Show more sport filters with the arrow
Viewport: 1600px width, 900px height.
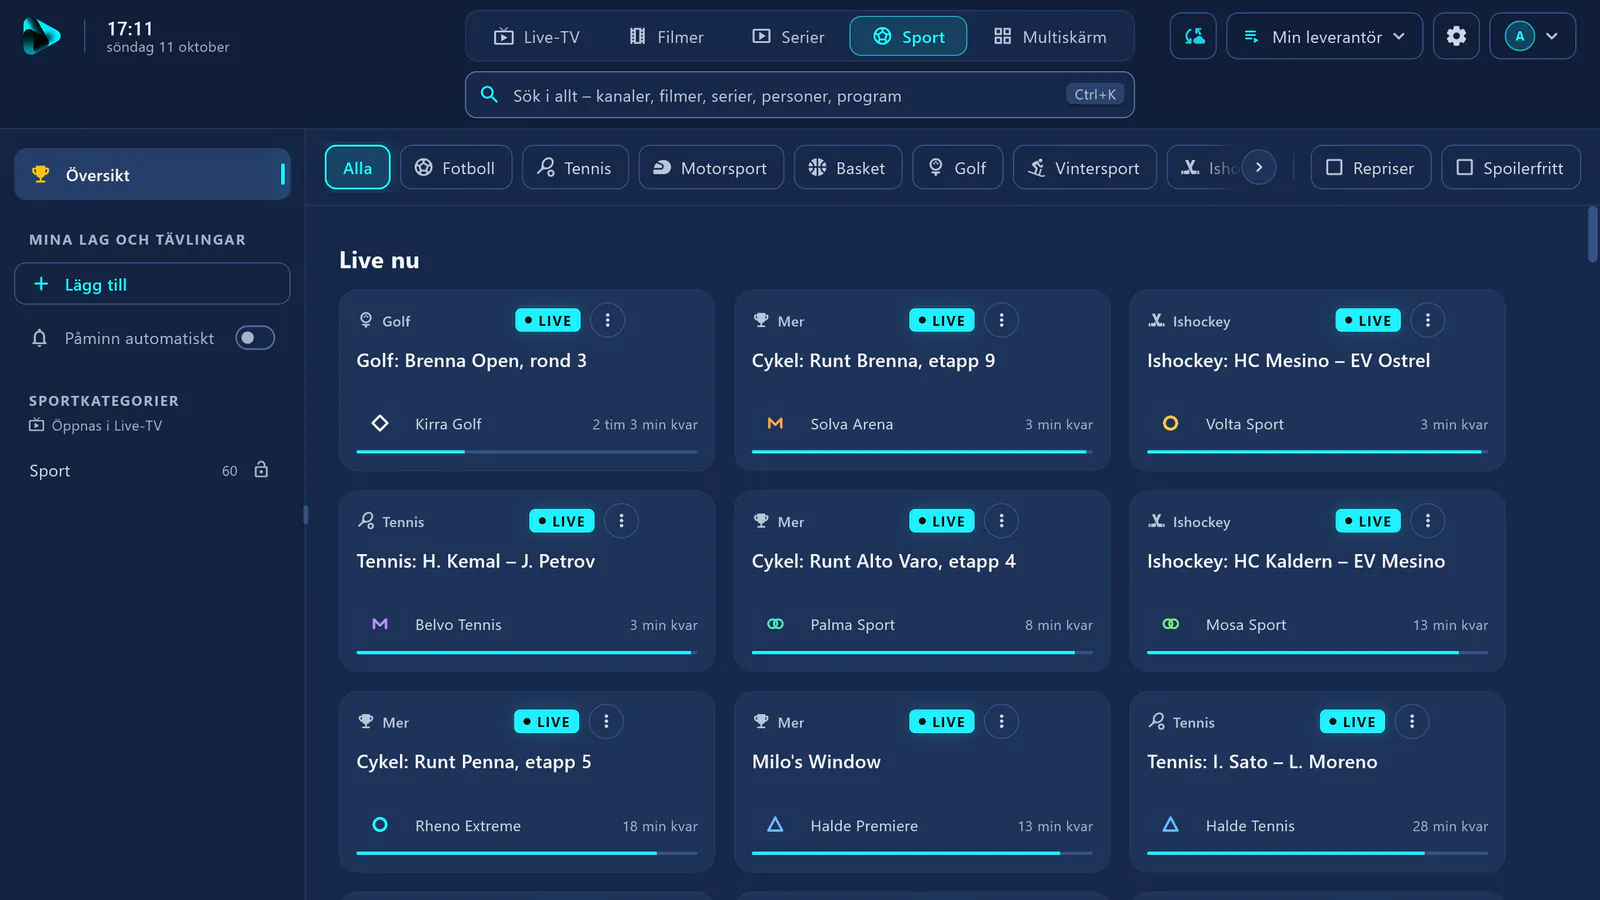pos(1259,167)
